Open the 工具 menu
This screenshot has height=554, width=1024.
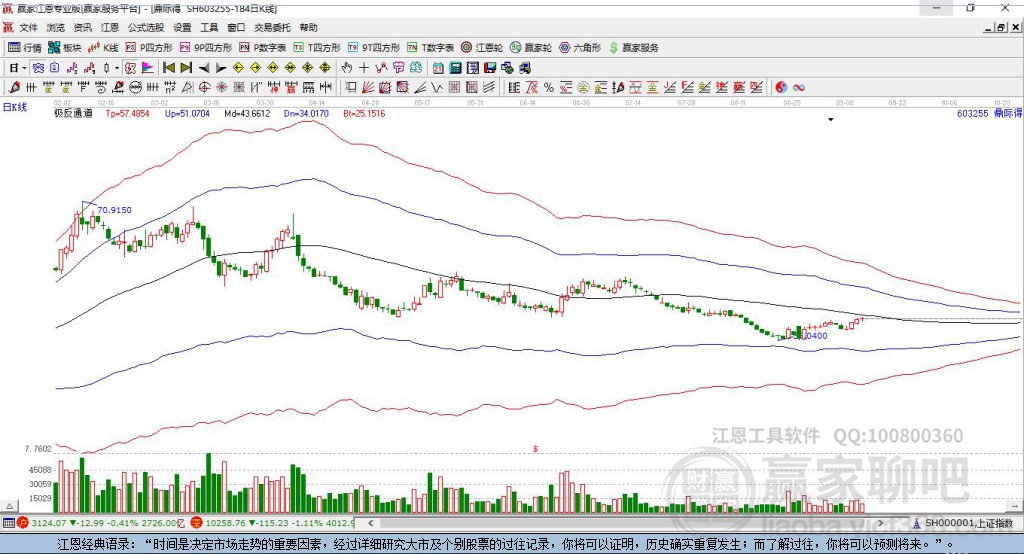[x=209, y=27]
